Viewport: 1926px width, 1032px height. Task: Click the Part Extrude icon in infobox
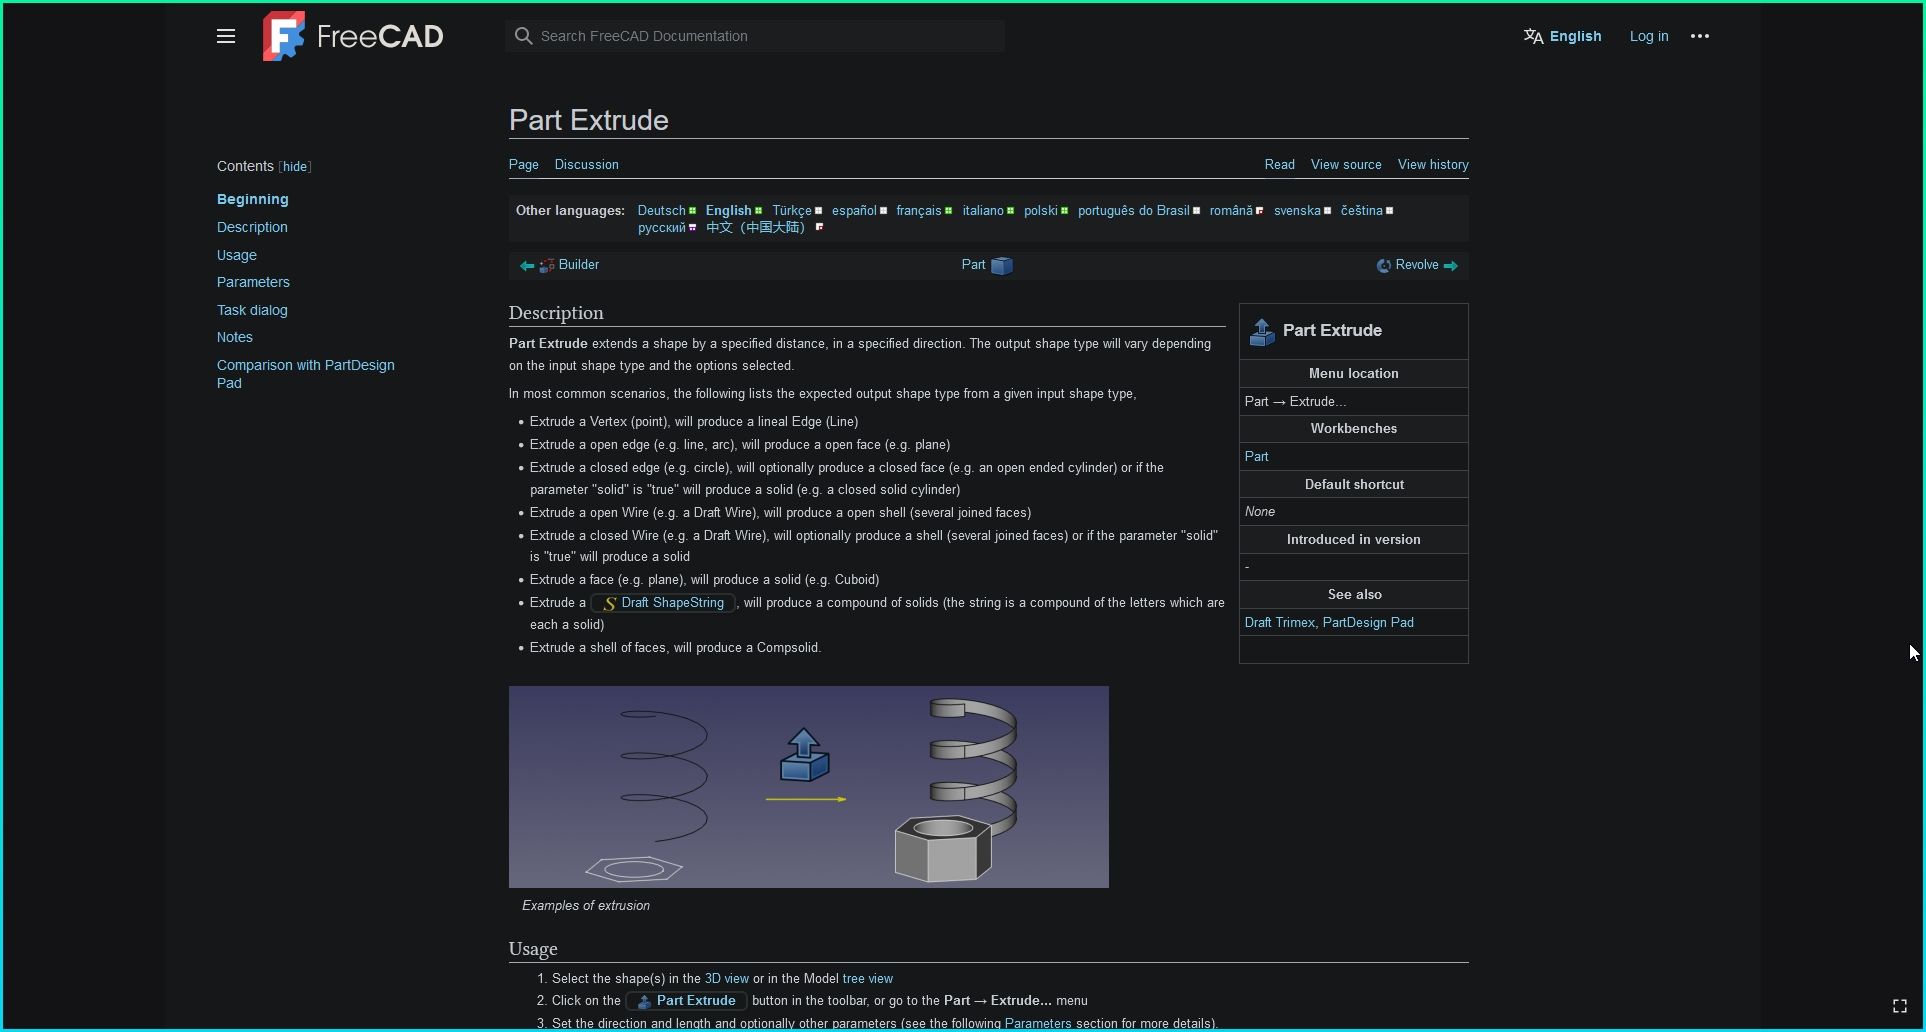coord(1262,332)
